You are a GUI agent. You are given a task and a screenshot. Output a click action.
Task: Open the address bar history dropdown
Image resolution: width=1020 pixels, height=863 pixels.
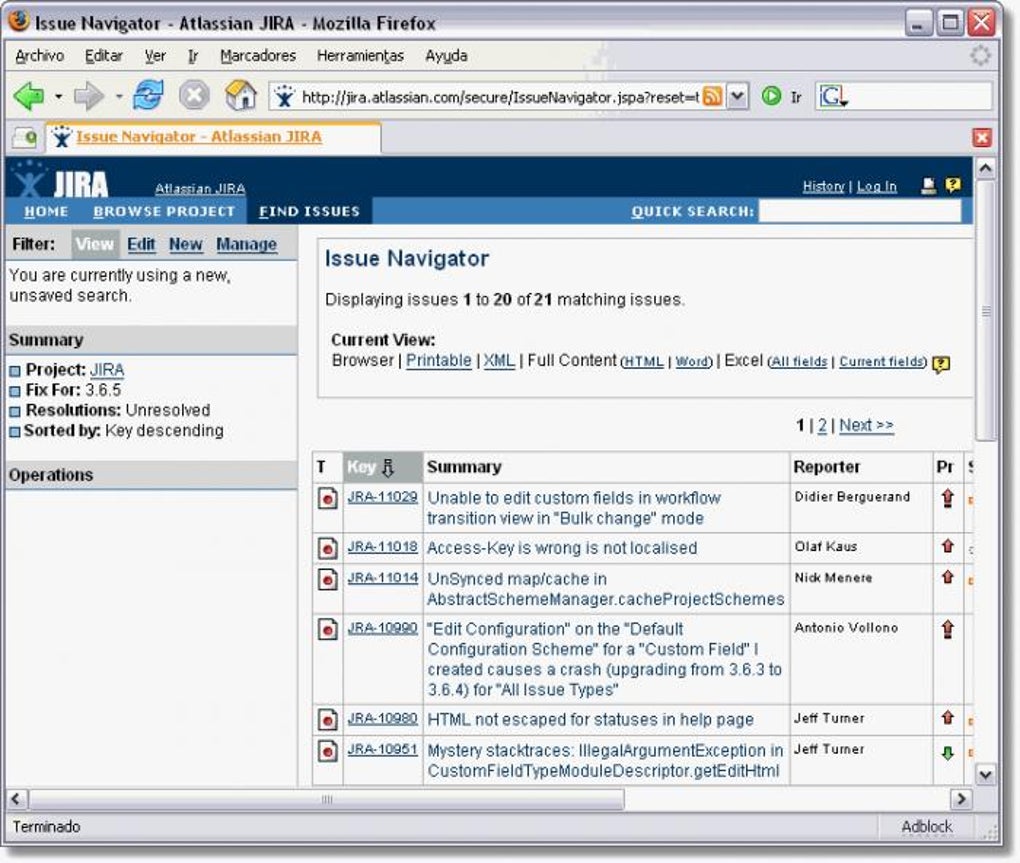tap(737, 97)
